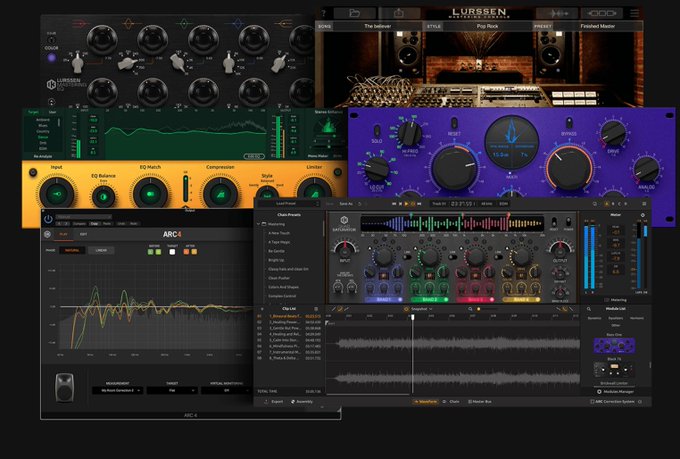
Task: Click the Lurssen console share icon
Action: tap(399, 13)
